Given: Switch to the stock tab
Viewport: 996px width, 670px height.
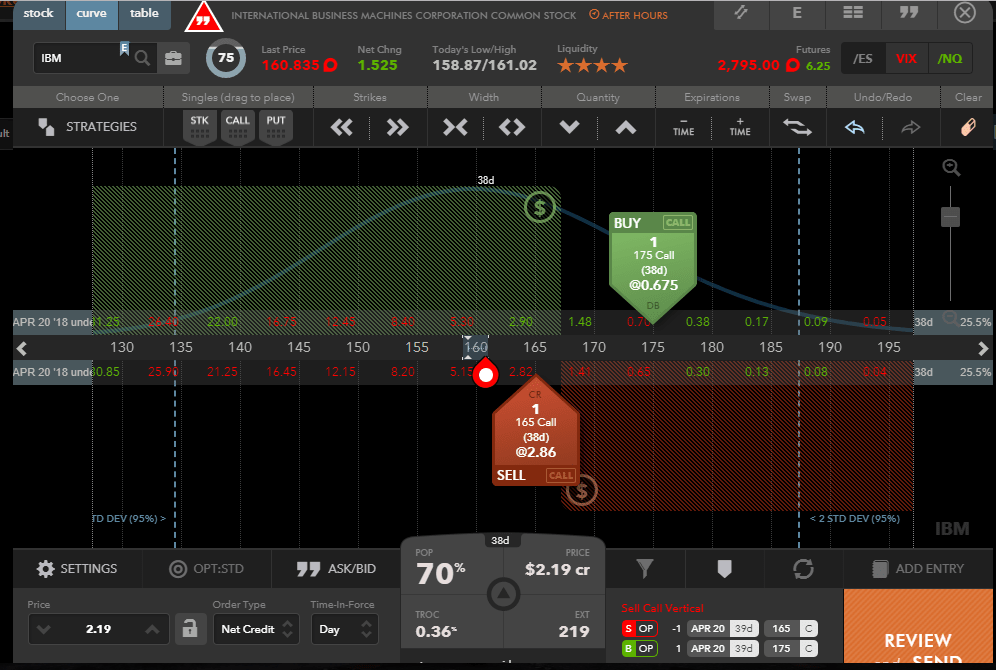Looking at the screenshot, I should point(39,14).
